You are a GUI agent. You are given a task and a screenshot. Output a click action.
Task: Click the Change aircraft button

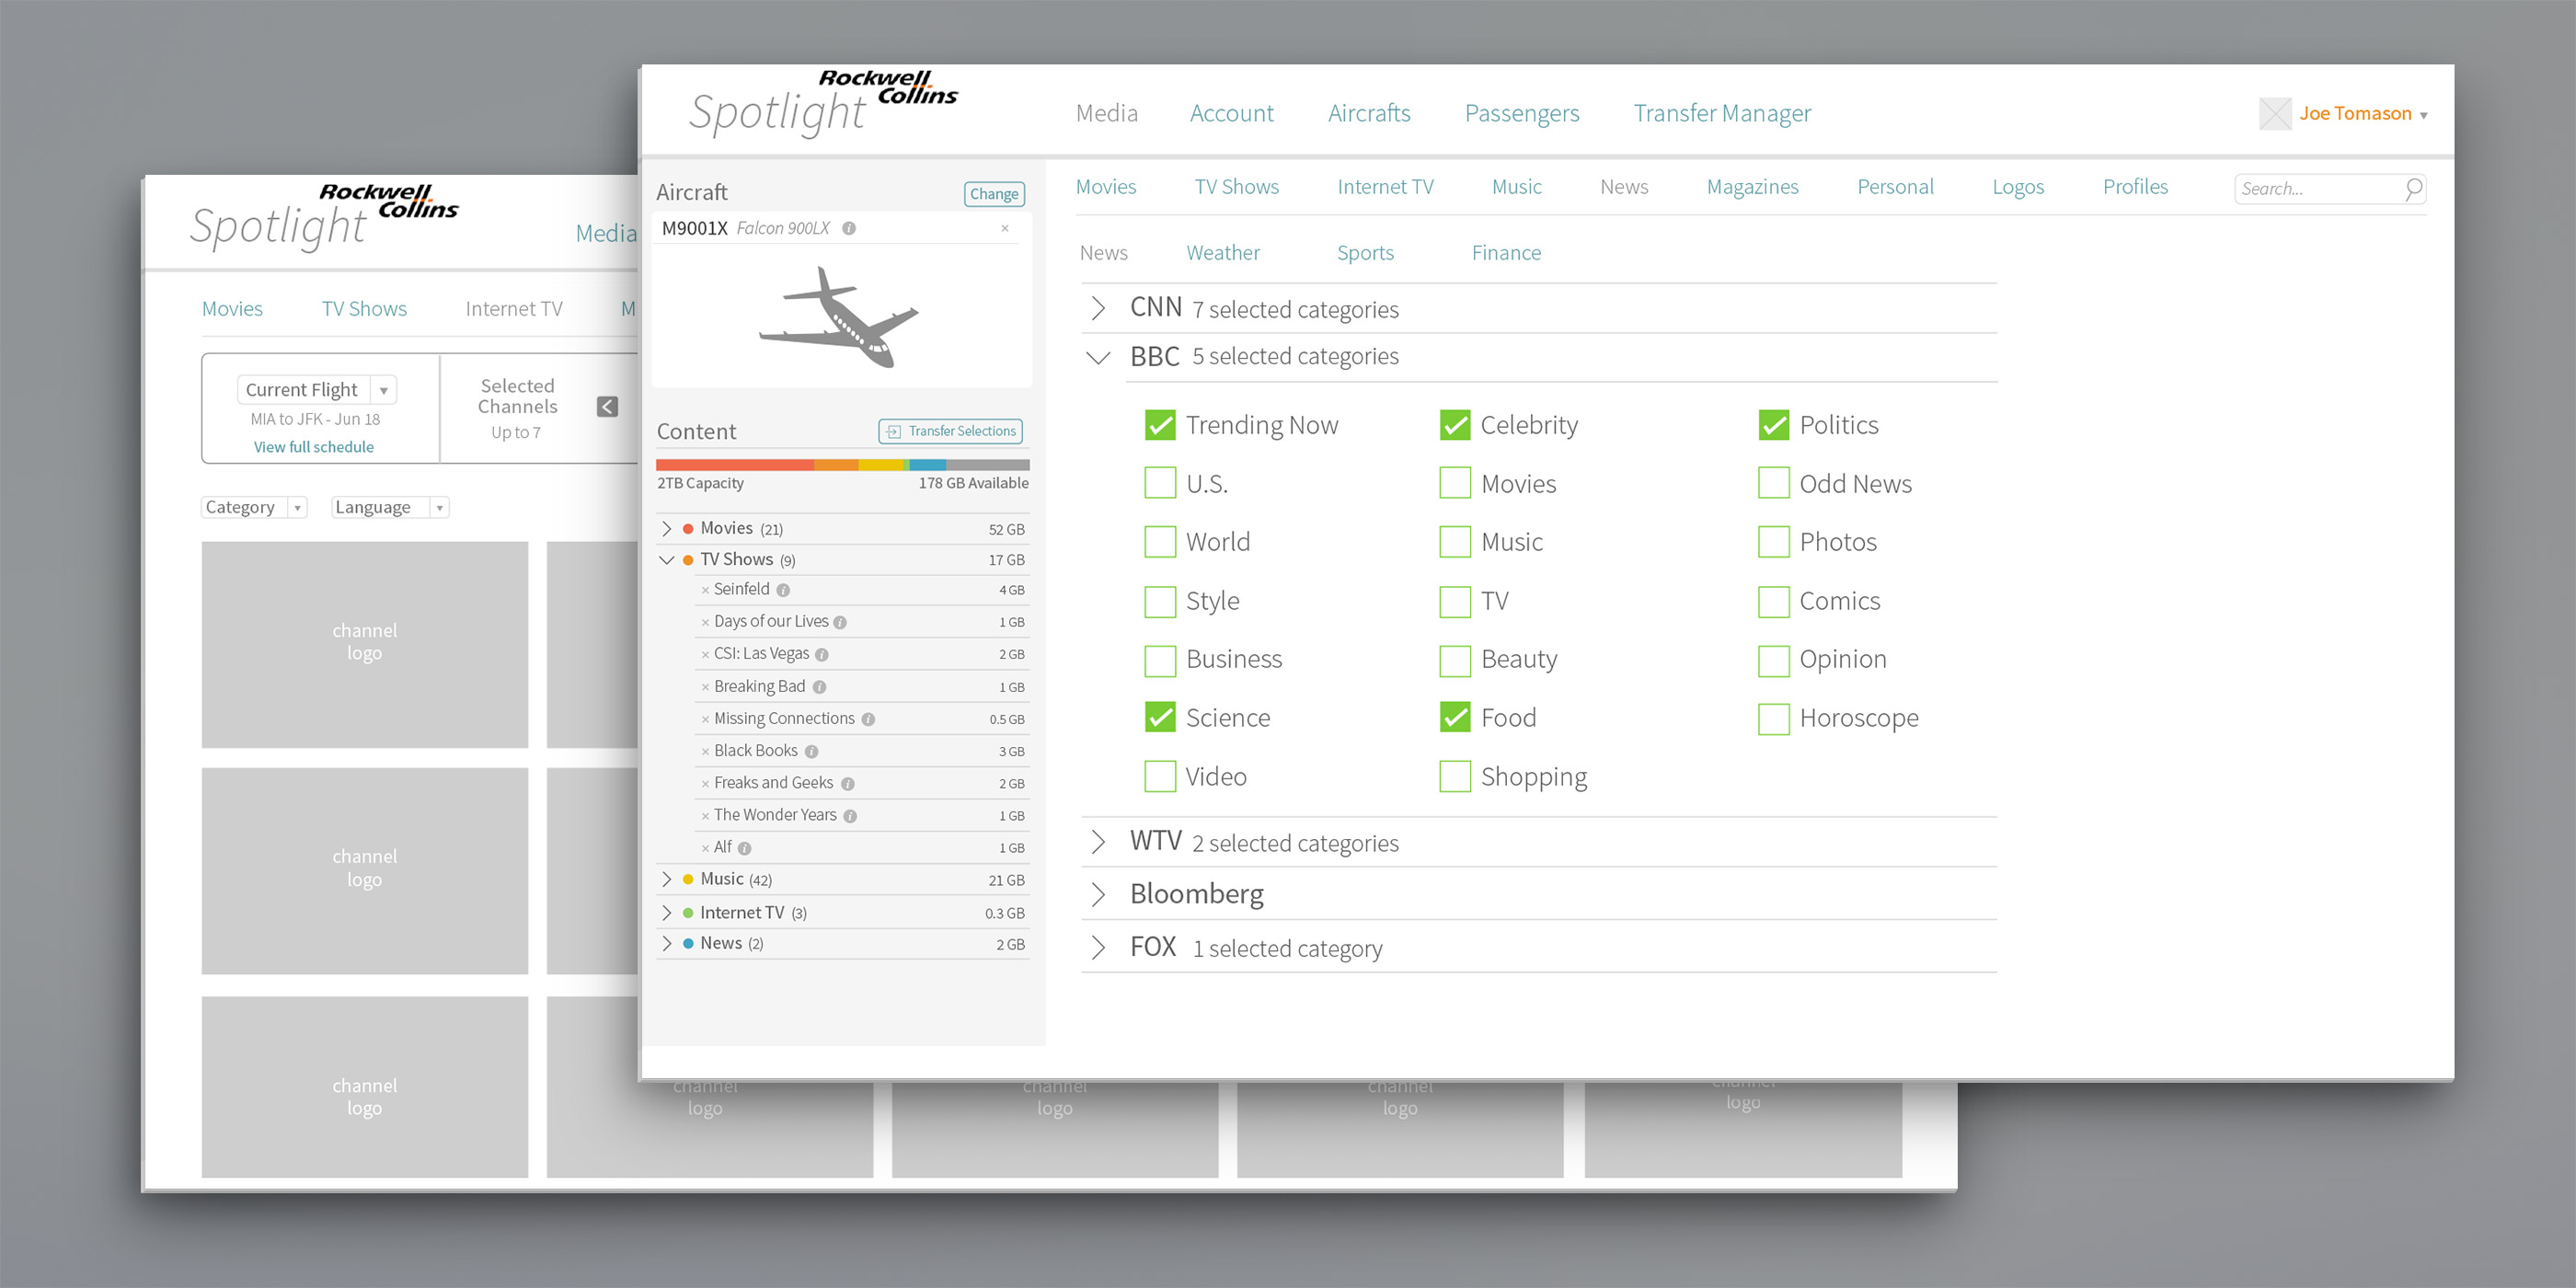994,194
